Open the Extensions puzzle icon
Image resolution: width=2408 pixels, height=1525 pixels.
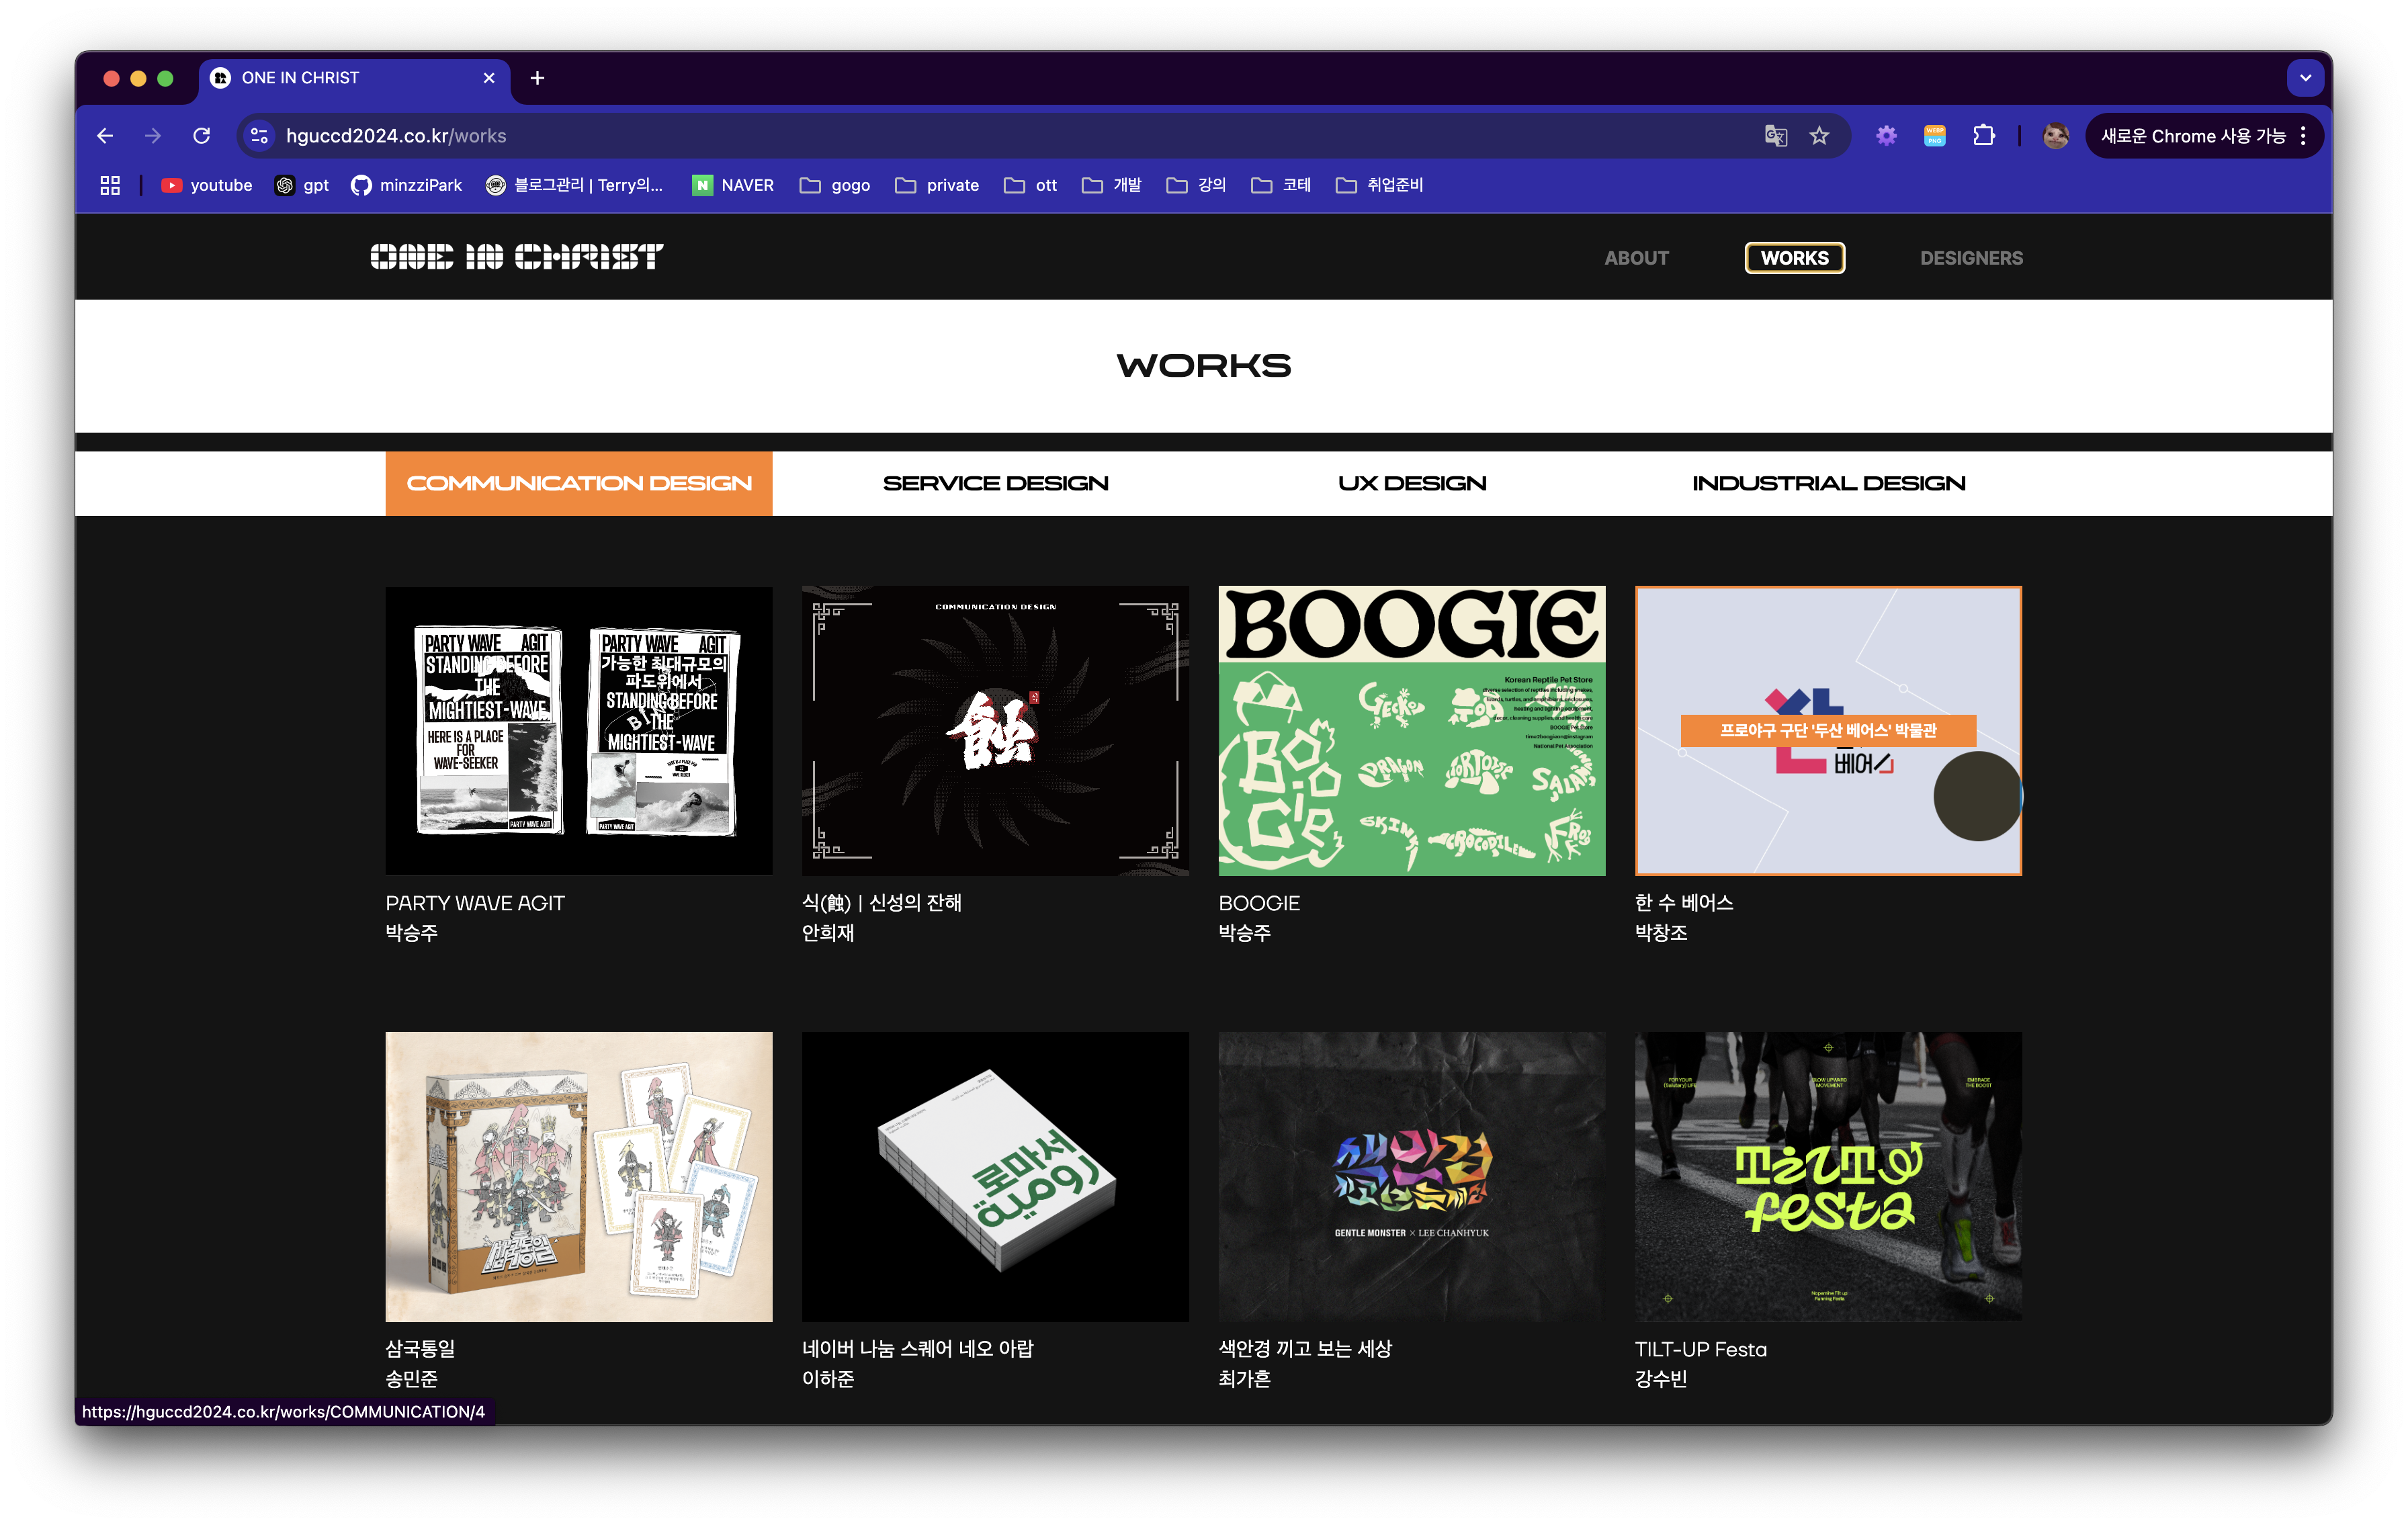[1984, 136]
